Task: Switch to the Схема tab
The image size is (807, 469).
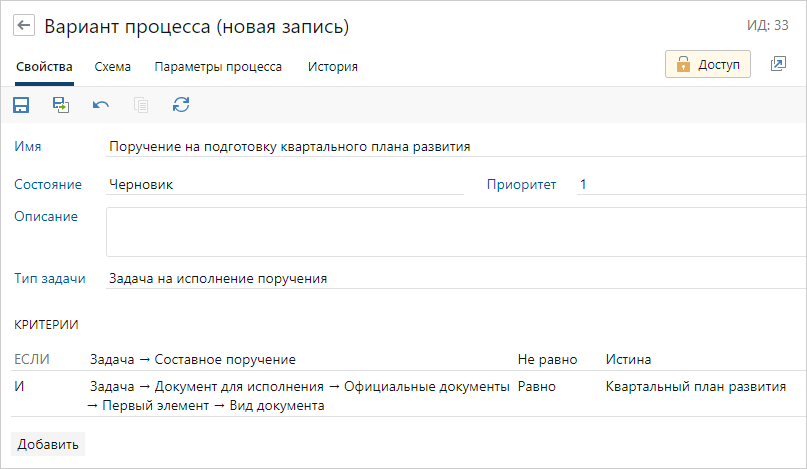Action: [x=113, y=67]
